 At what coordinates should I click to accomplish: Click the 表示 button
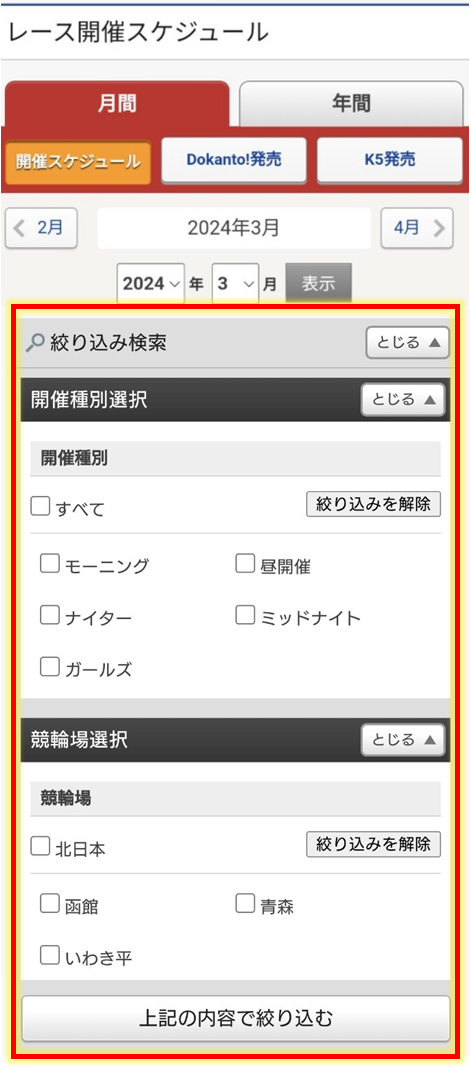tap(319, 284)
